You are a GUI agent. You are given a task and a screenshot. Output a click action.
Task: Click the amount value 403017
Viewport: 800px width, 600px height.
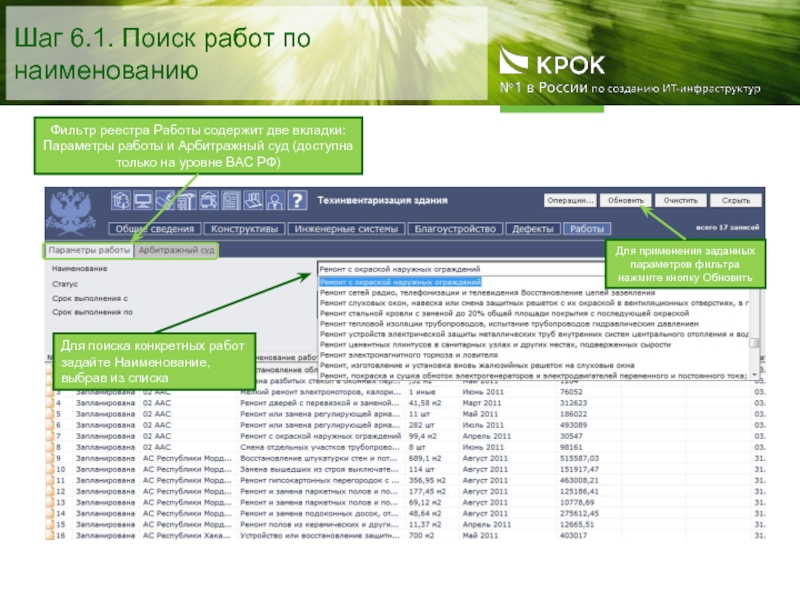point(573,536)
